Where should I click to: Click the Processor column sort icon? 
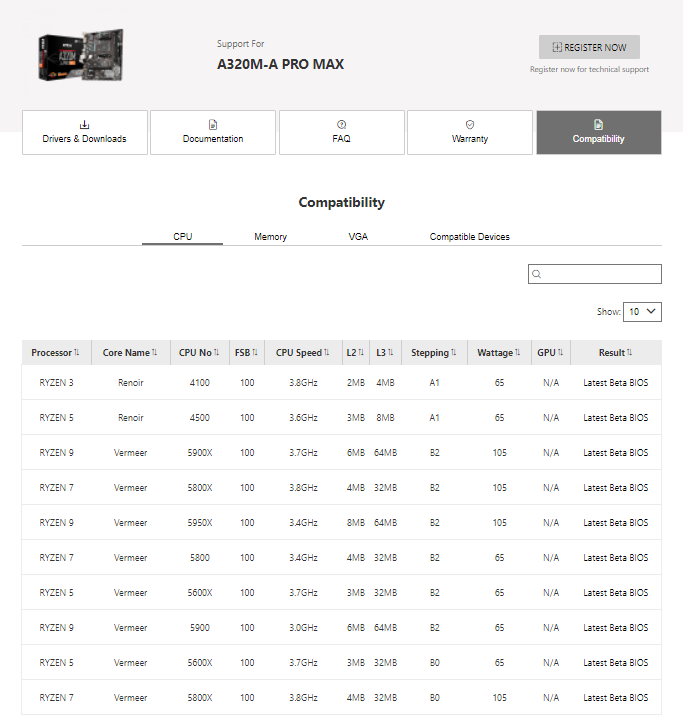click(77, 352)
